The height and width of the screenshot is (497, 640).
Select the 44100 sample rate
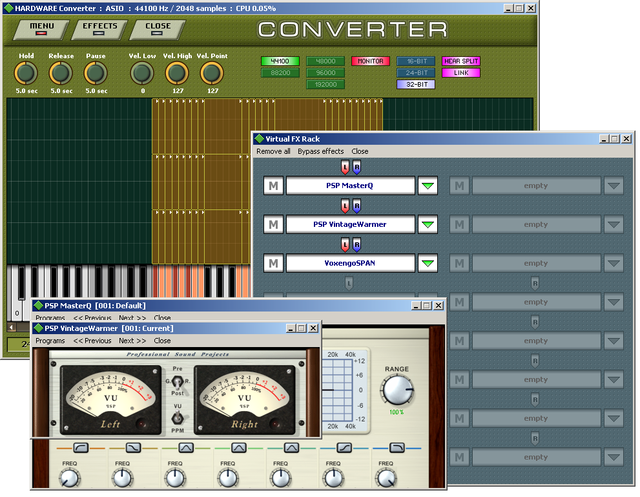click(280, 61)
